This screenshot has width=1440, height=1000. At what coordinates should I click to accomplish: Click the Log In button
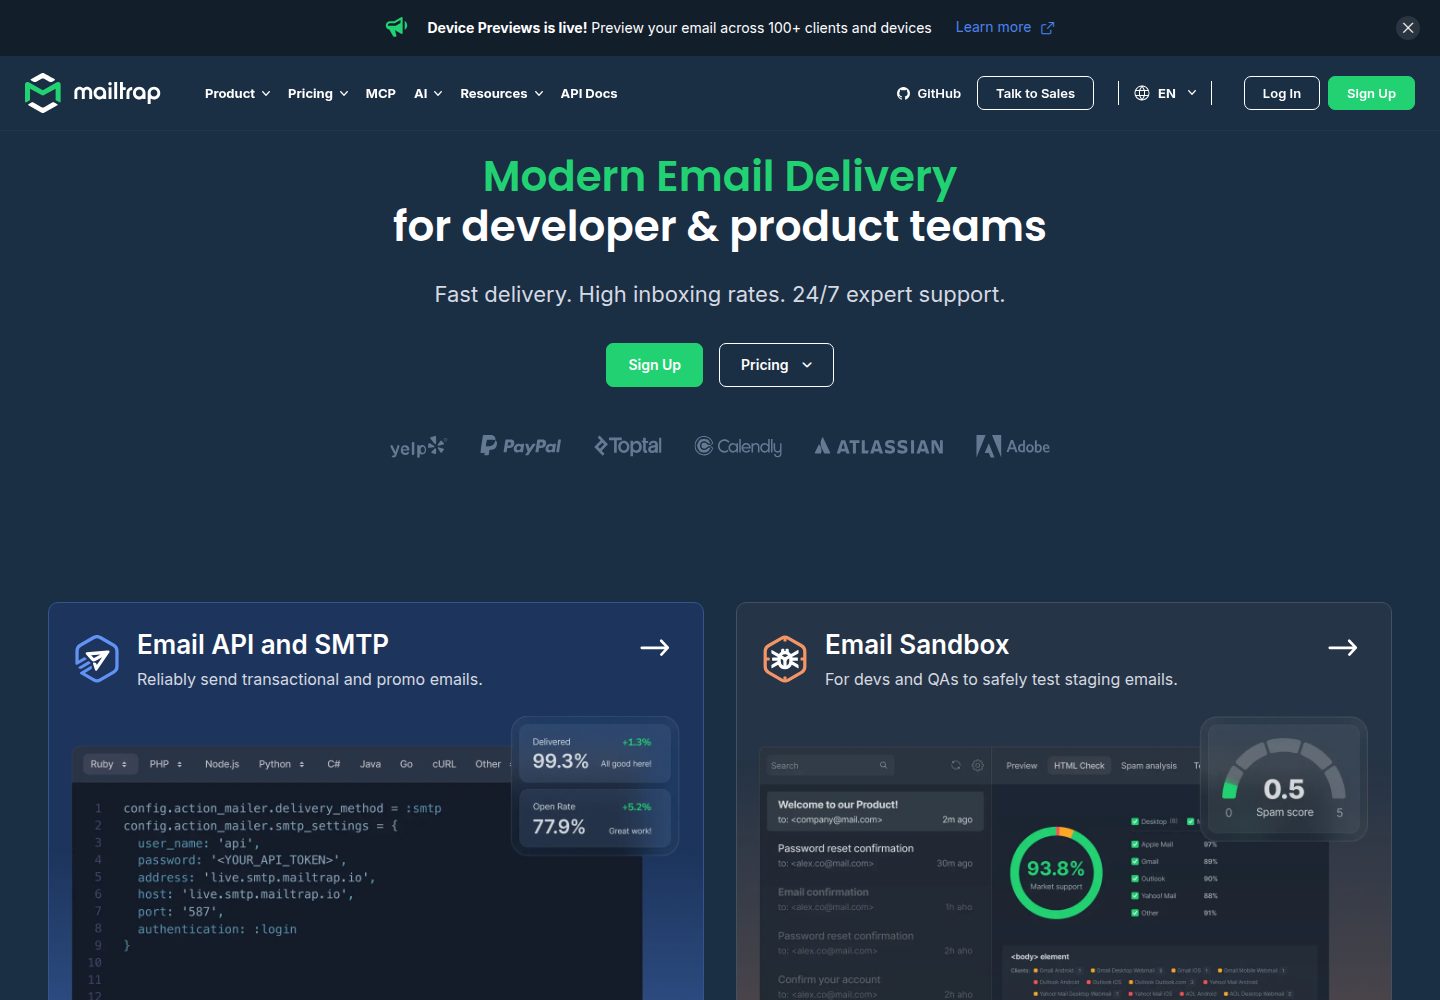click(1282, 93)
